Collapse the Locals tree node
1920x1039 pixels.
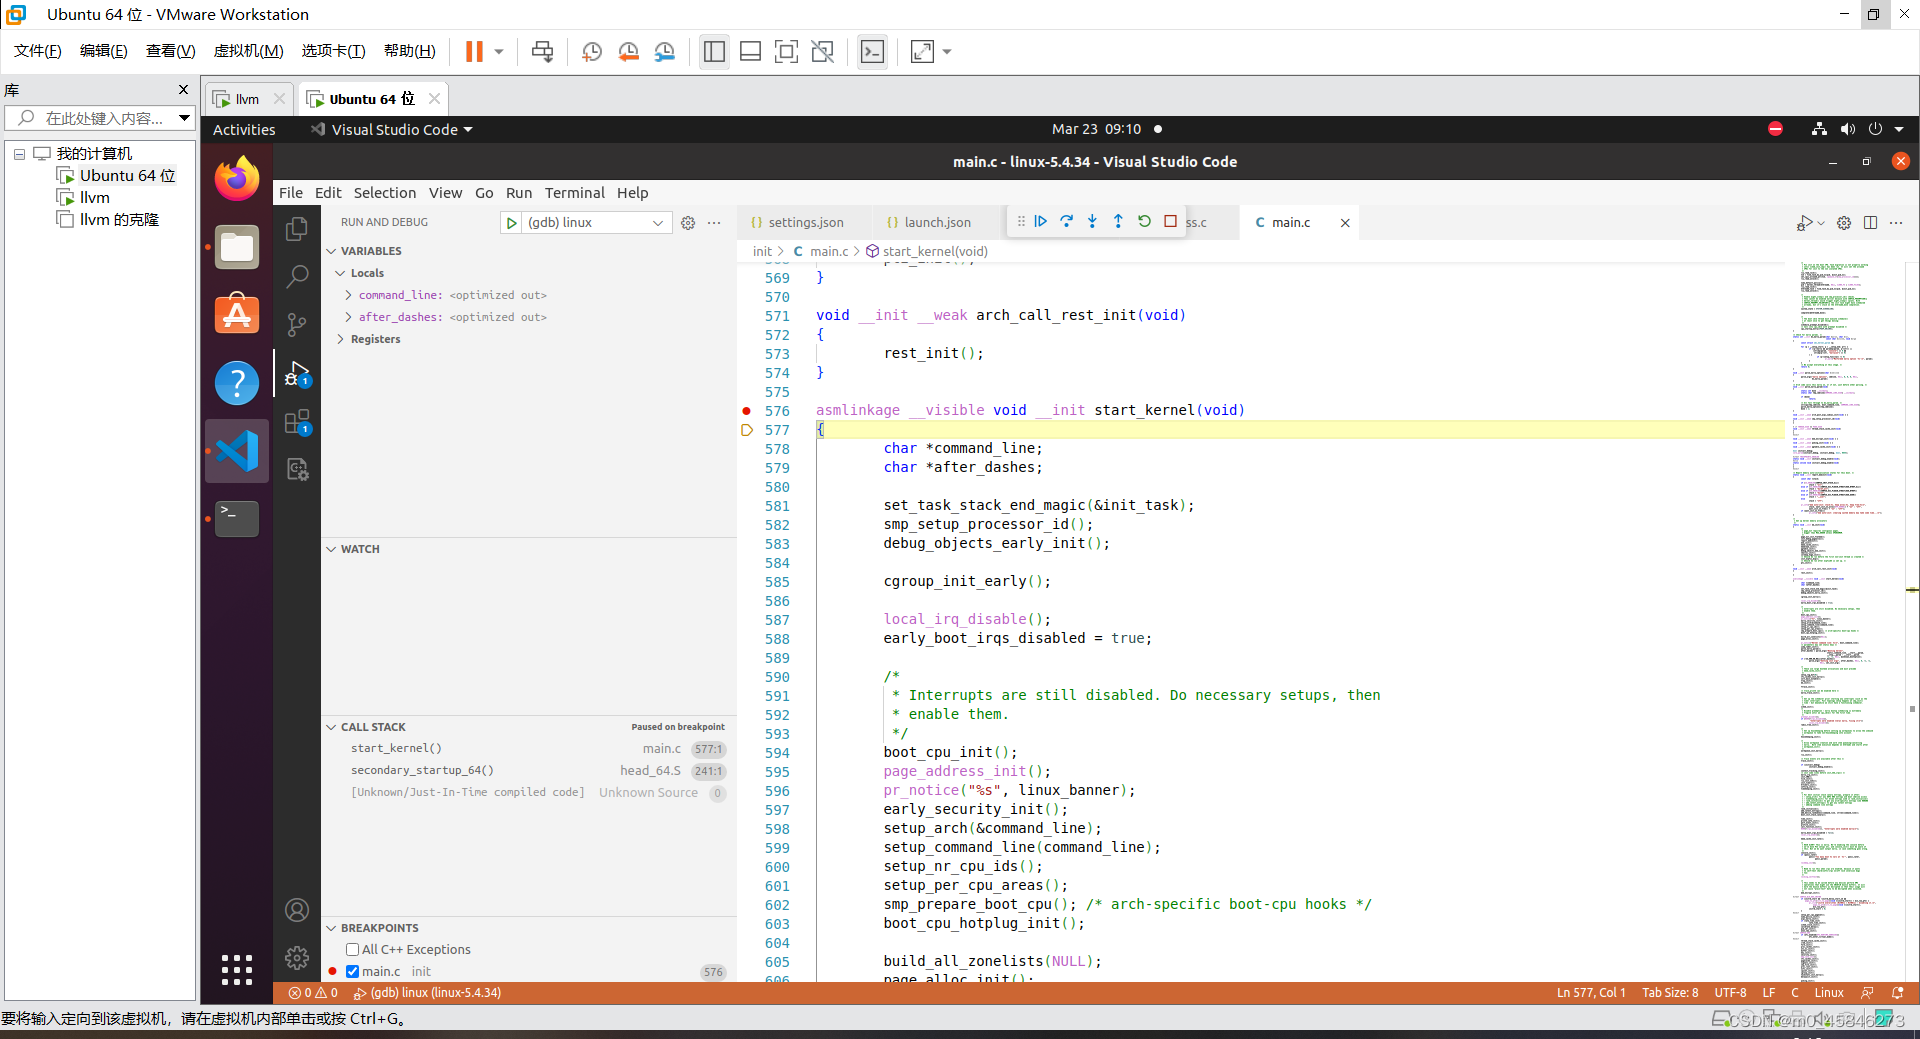pos(340,273)
